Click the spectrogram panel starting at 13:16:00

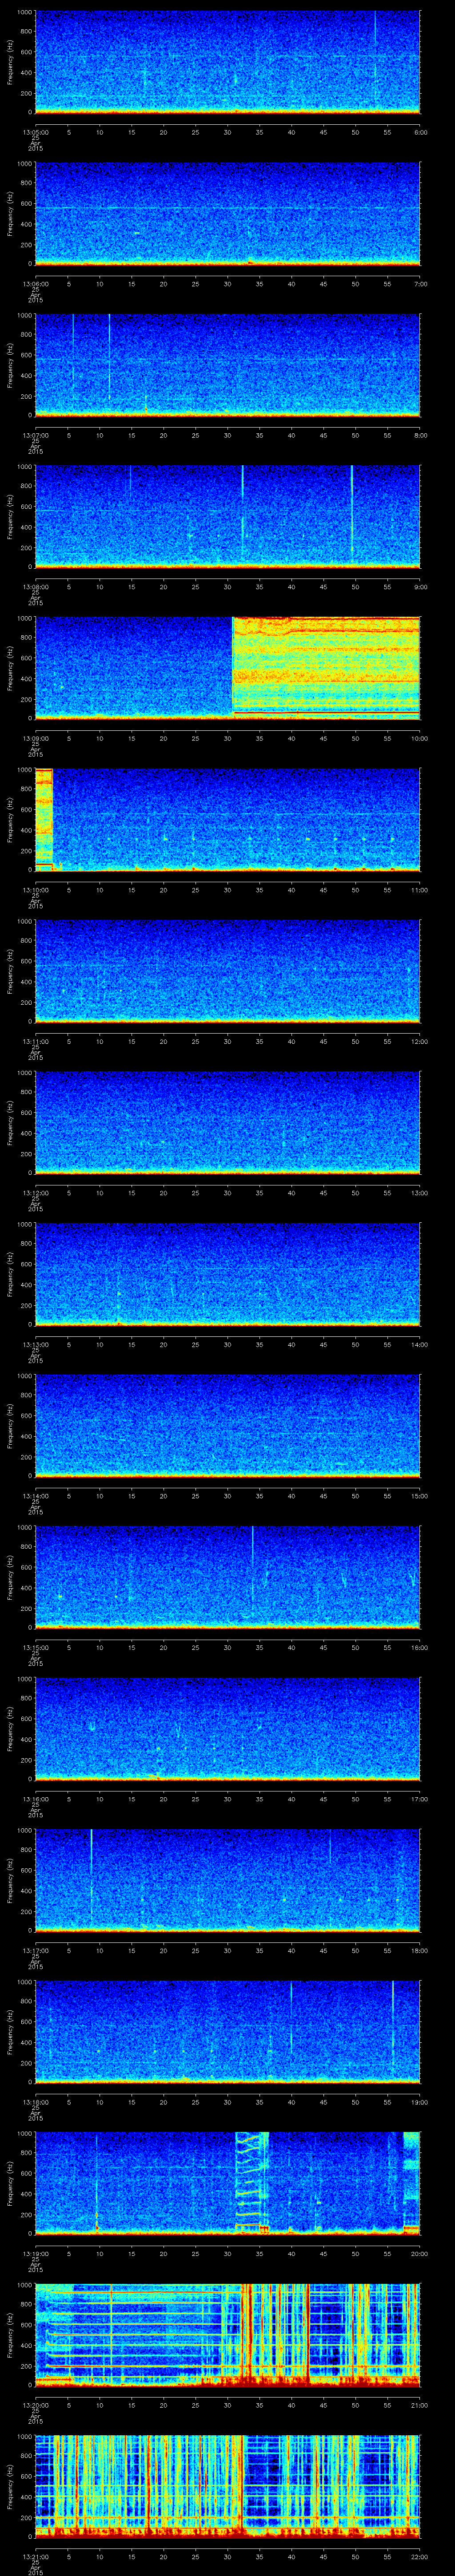click(227, 1729)
